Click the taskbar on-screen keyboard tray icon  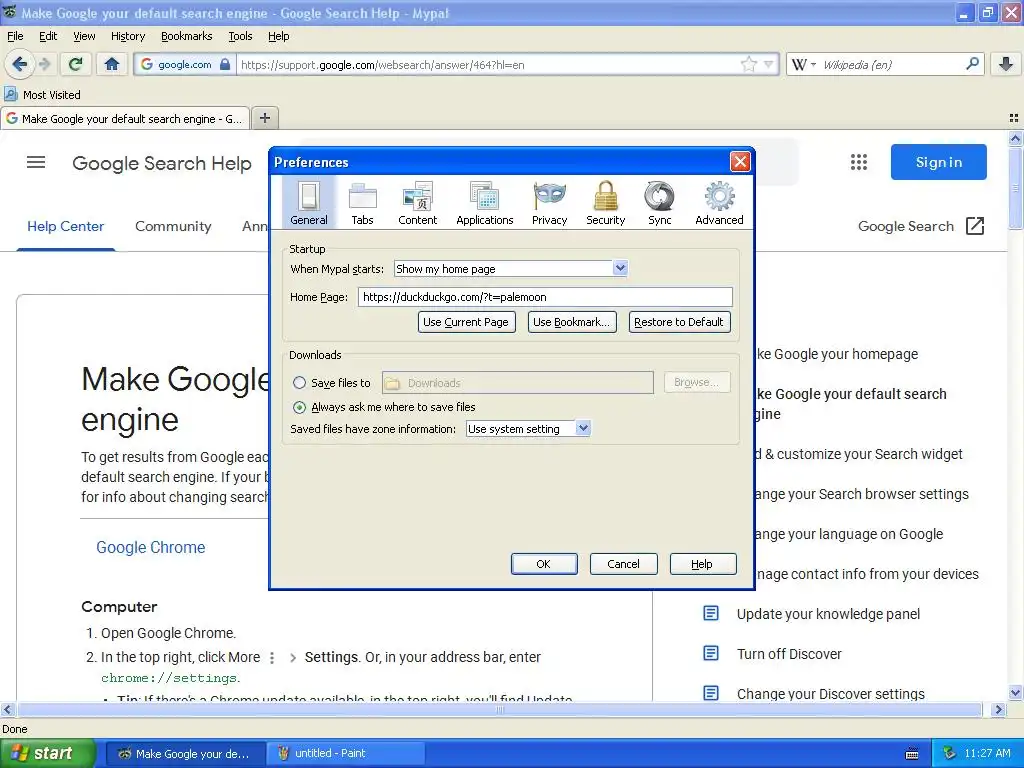[912, 754]
